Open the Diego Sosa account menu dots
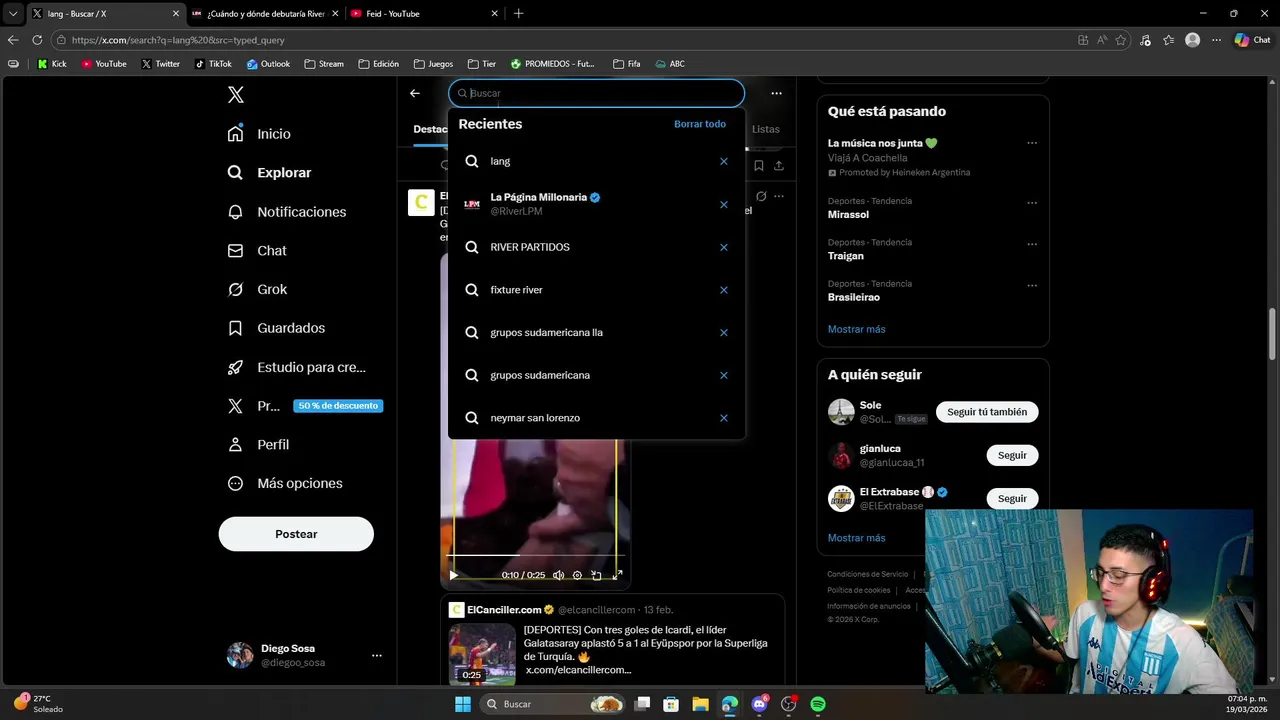This screenshot has width=1280, height=720. 377,656
